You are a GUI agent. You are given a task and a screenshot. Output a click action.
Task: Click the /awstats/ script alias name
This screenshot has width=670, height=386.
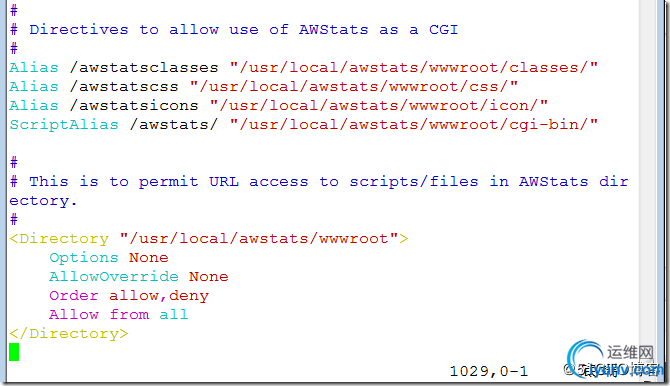pos(174,125)
